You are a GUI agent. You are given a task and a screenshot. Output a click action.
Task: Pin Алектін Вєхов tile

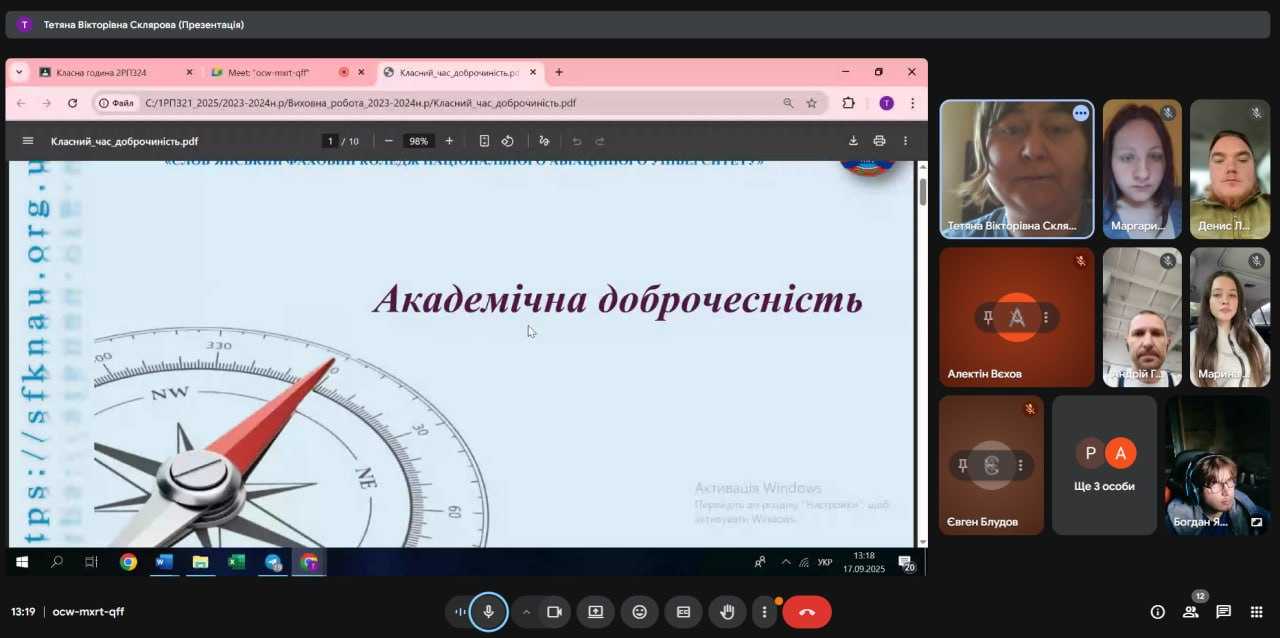[988, 317]
